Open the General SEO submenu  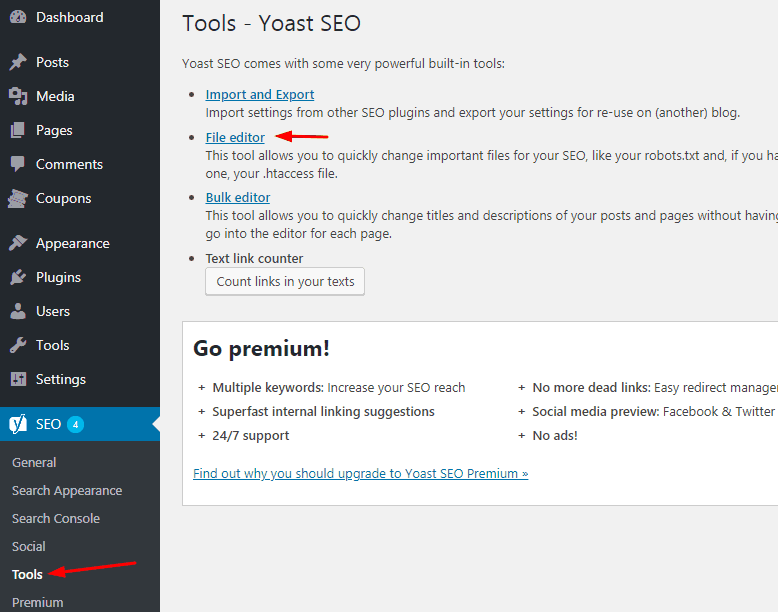pos(34,462)
